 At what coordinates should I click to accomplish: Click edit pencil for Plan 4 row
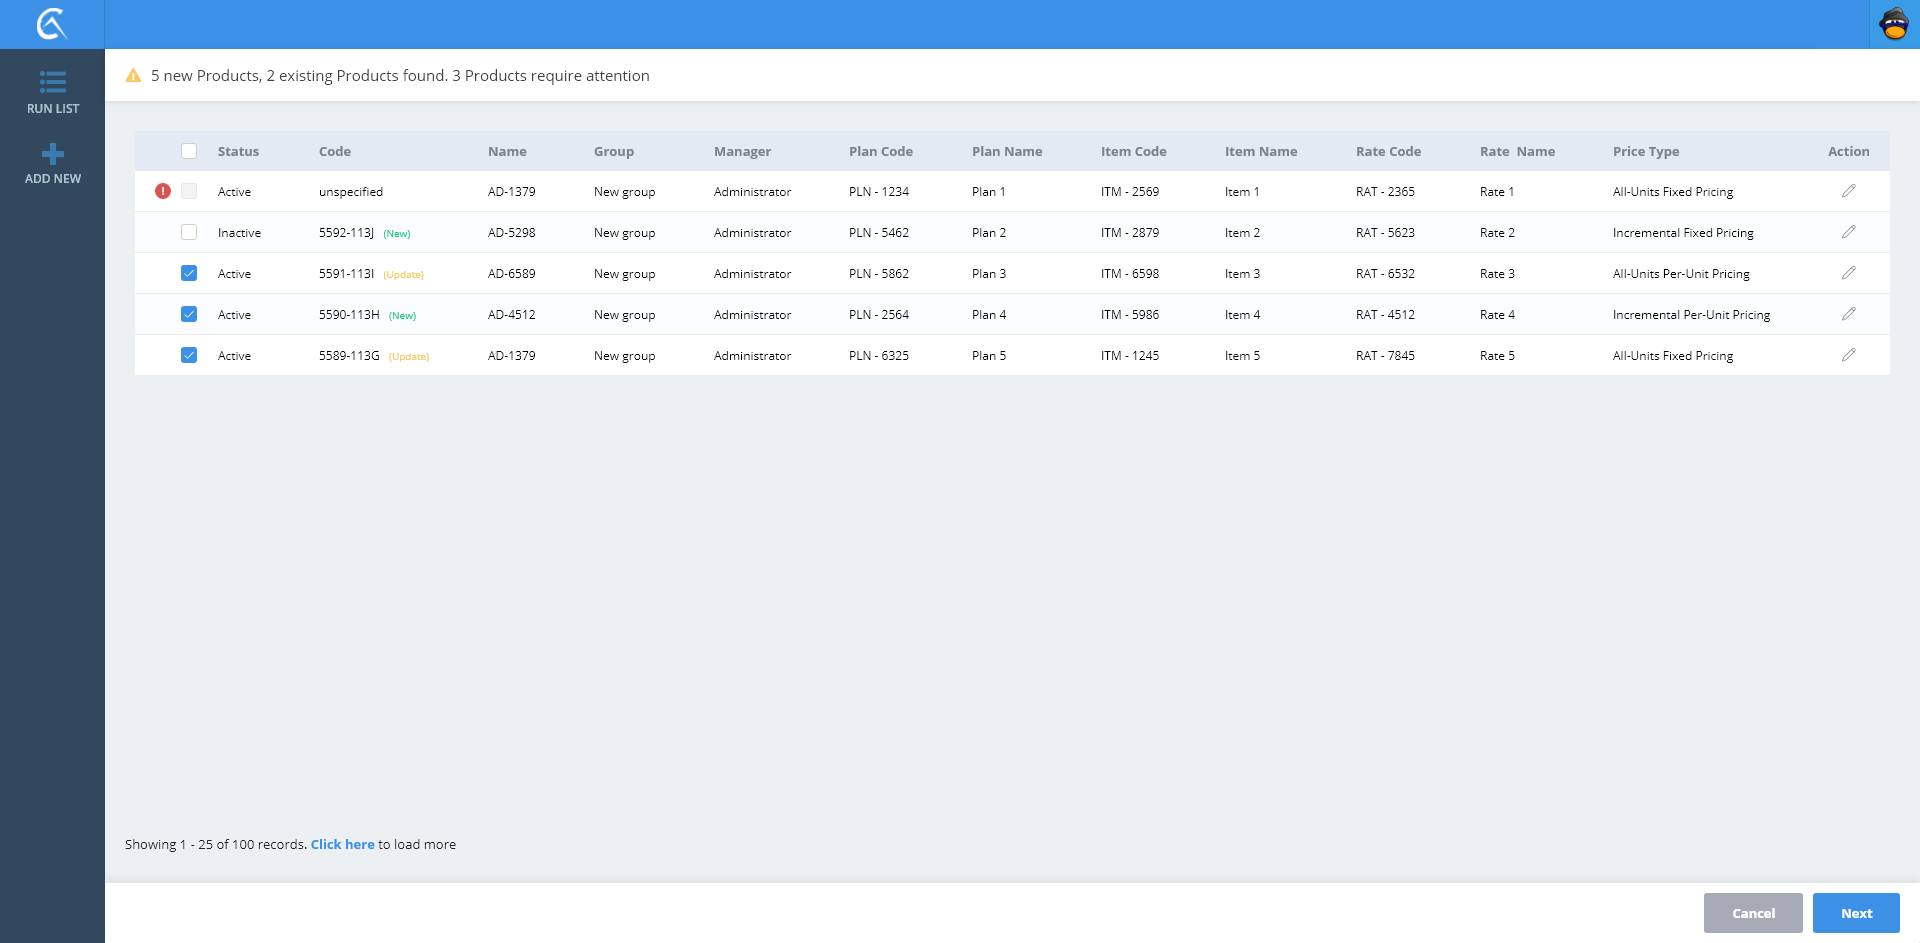(x=1848, y=314)
